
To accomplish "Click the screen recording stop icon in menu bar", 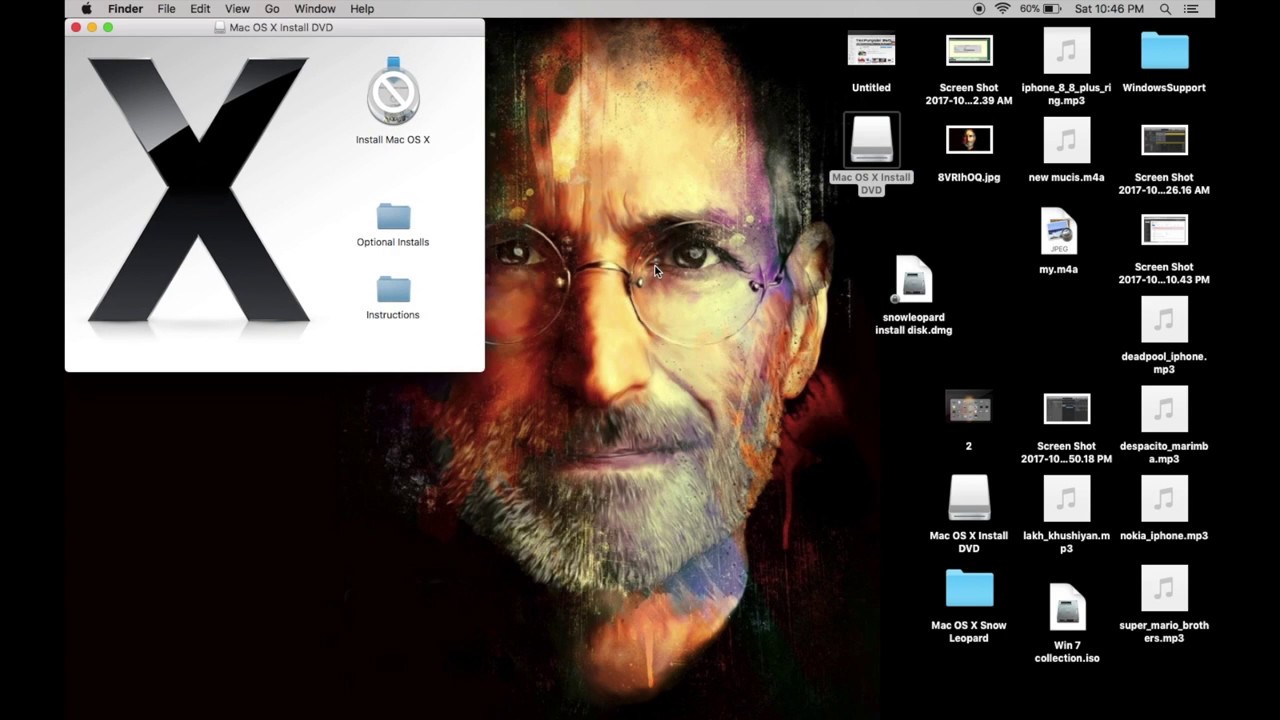I will [979, 9].
